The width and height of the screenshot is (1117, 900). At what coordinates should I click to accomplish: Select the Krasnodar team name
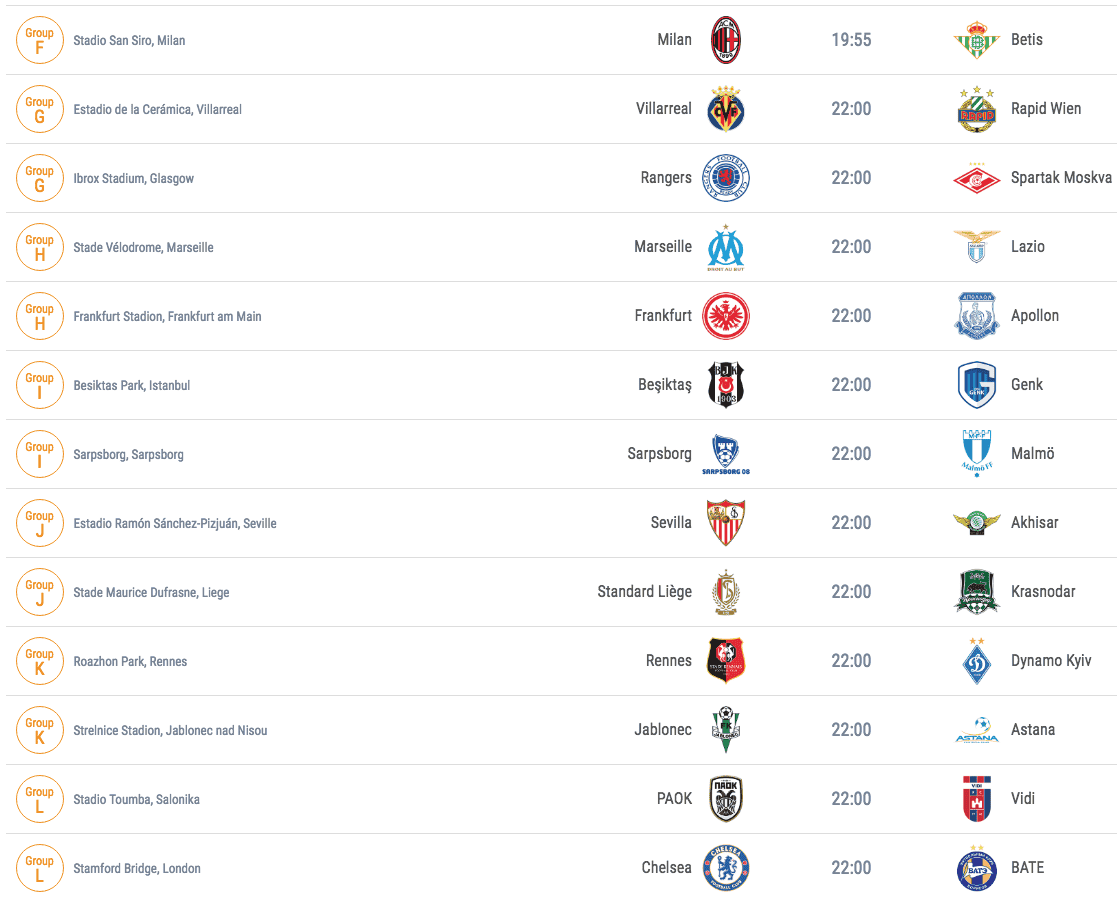[1043, 591]
